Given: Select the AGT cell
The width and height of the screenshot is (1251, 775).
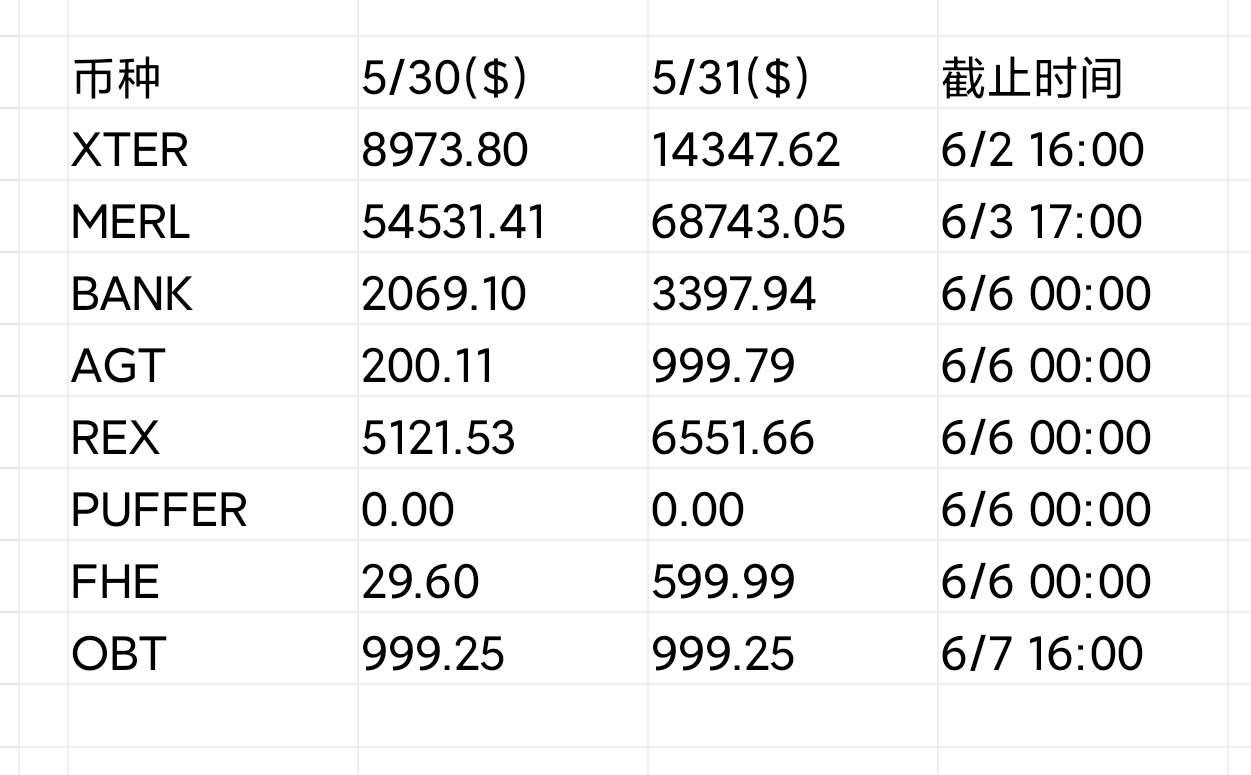Looking at the screenshot, I should [x=213, y=361].
